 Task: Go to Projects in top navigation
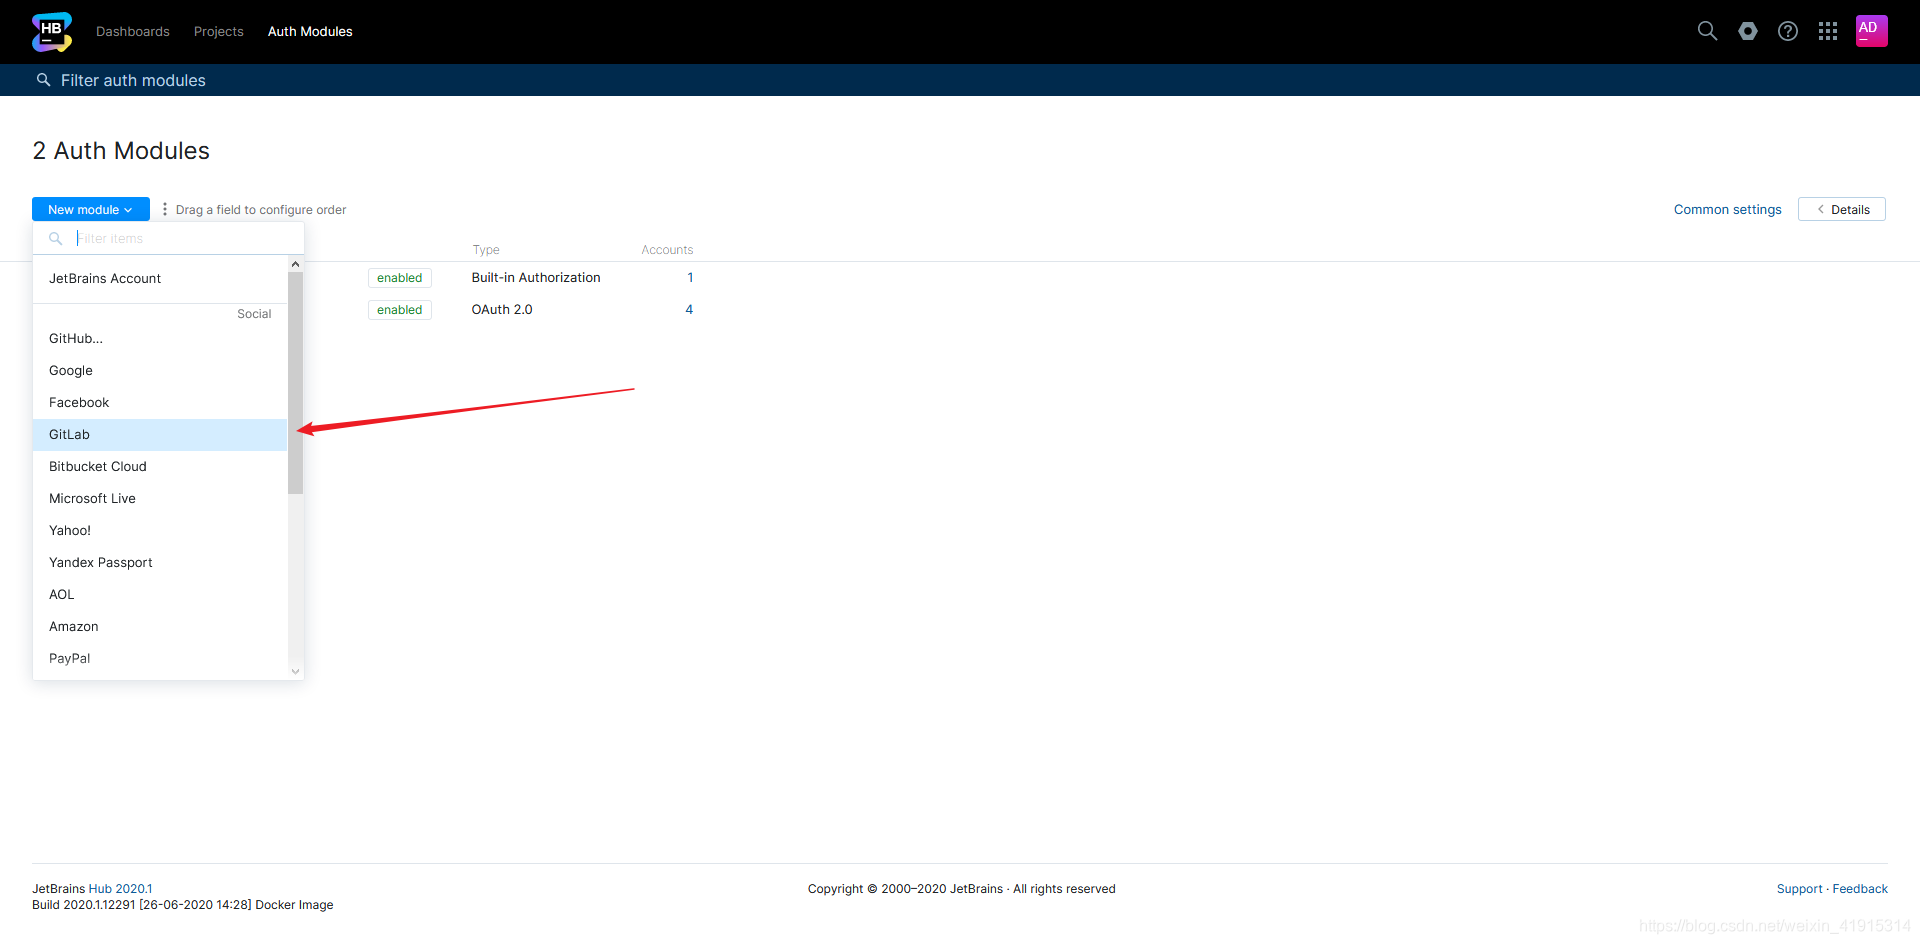[219, 31]
